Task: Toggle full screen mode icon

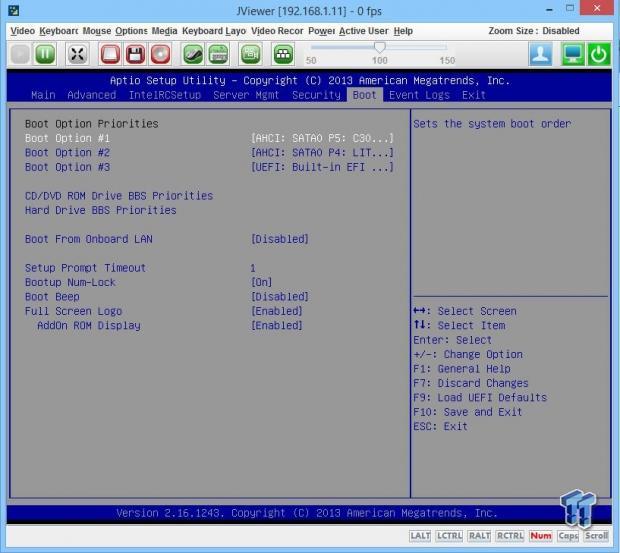Action: tap(77, 54)
